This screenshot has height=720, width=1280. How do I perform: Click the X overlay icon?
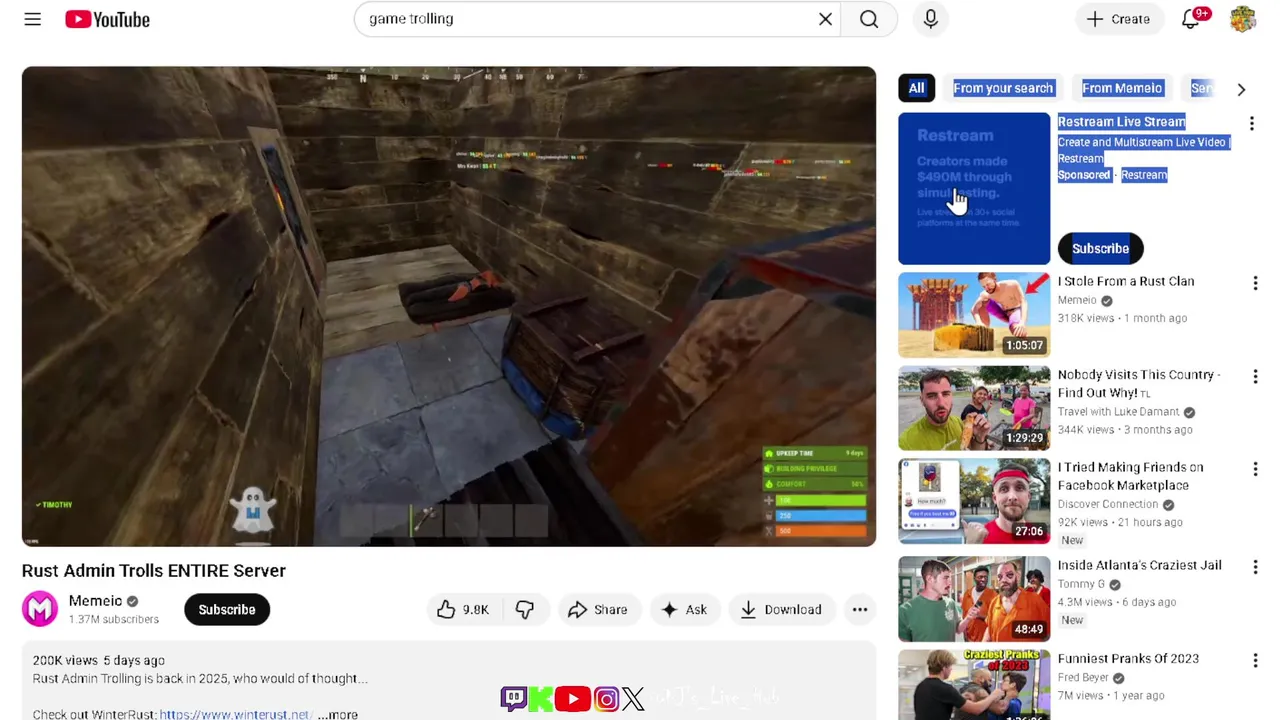coord(633,698)
